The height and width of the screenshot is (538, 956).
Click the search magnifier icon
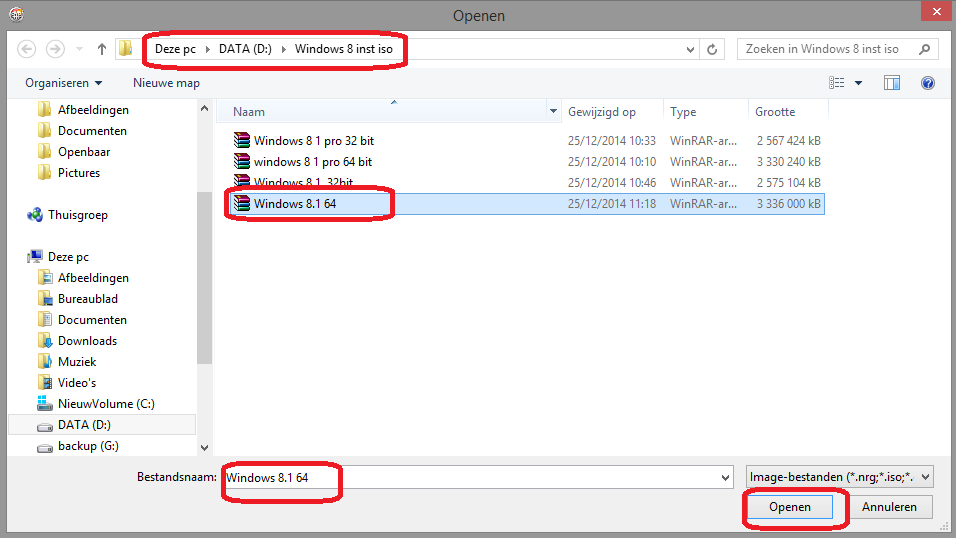925,49
